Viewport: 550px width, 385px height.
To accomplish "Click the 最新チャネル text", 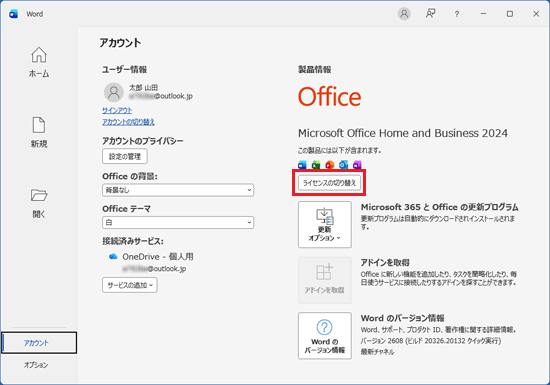I will click(x=377, y=352).
